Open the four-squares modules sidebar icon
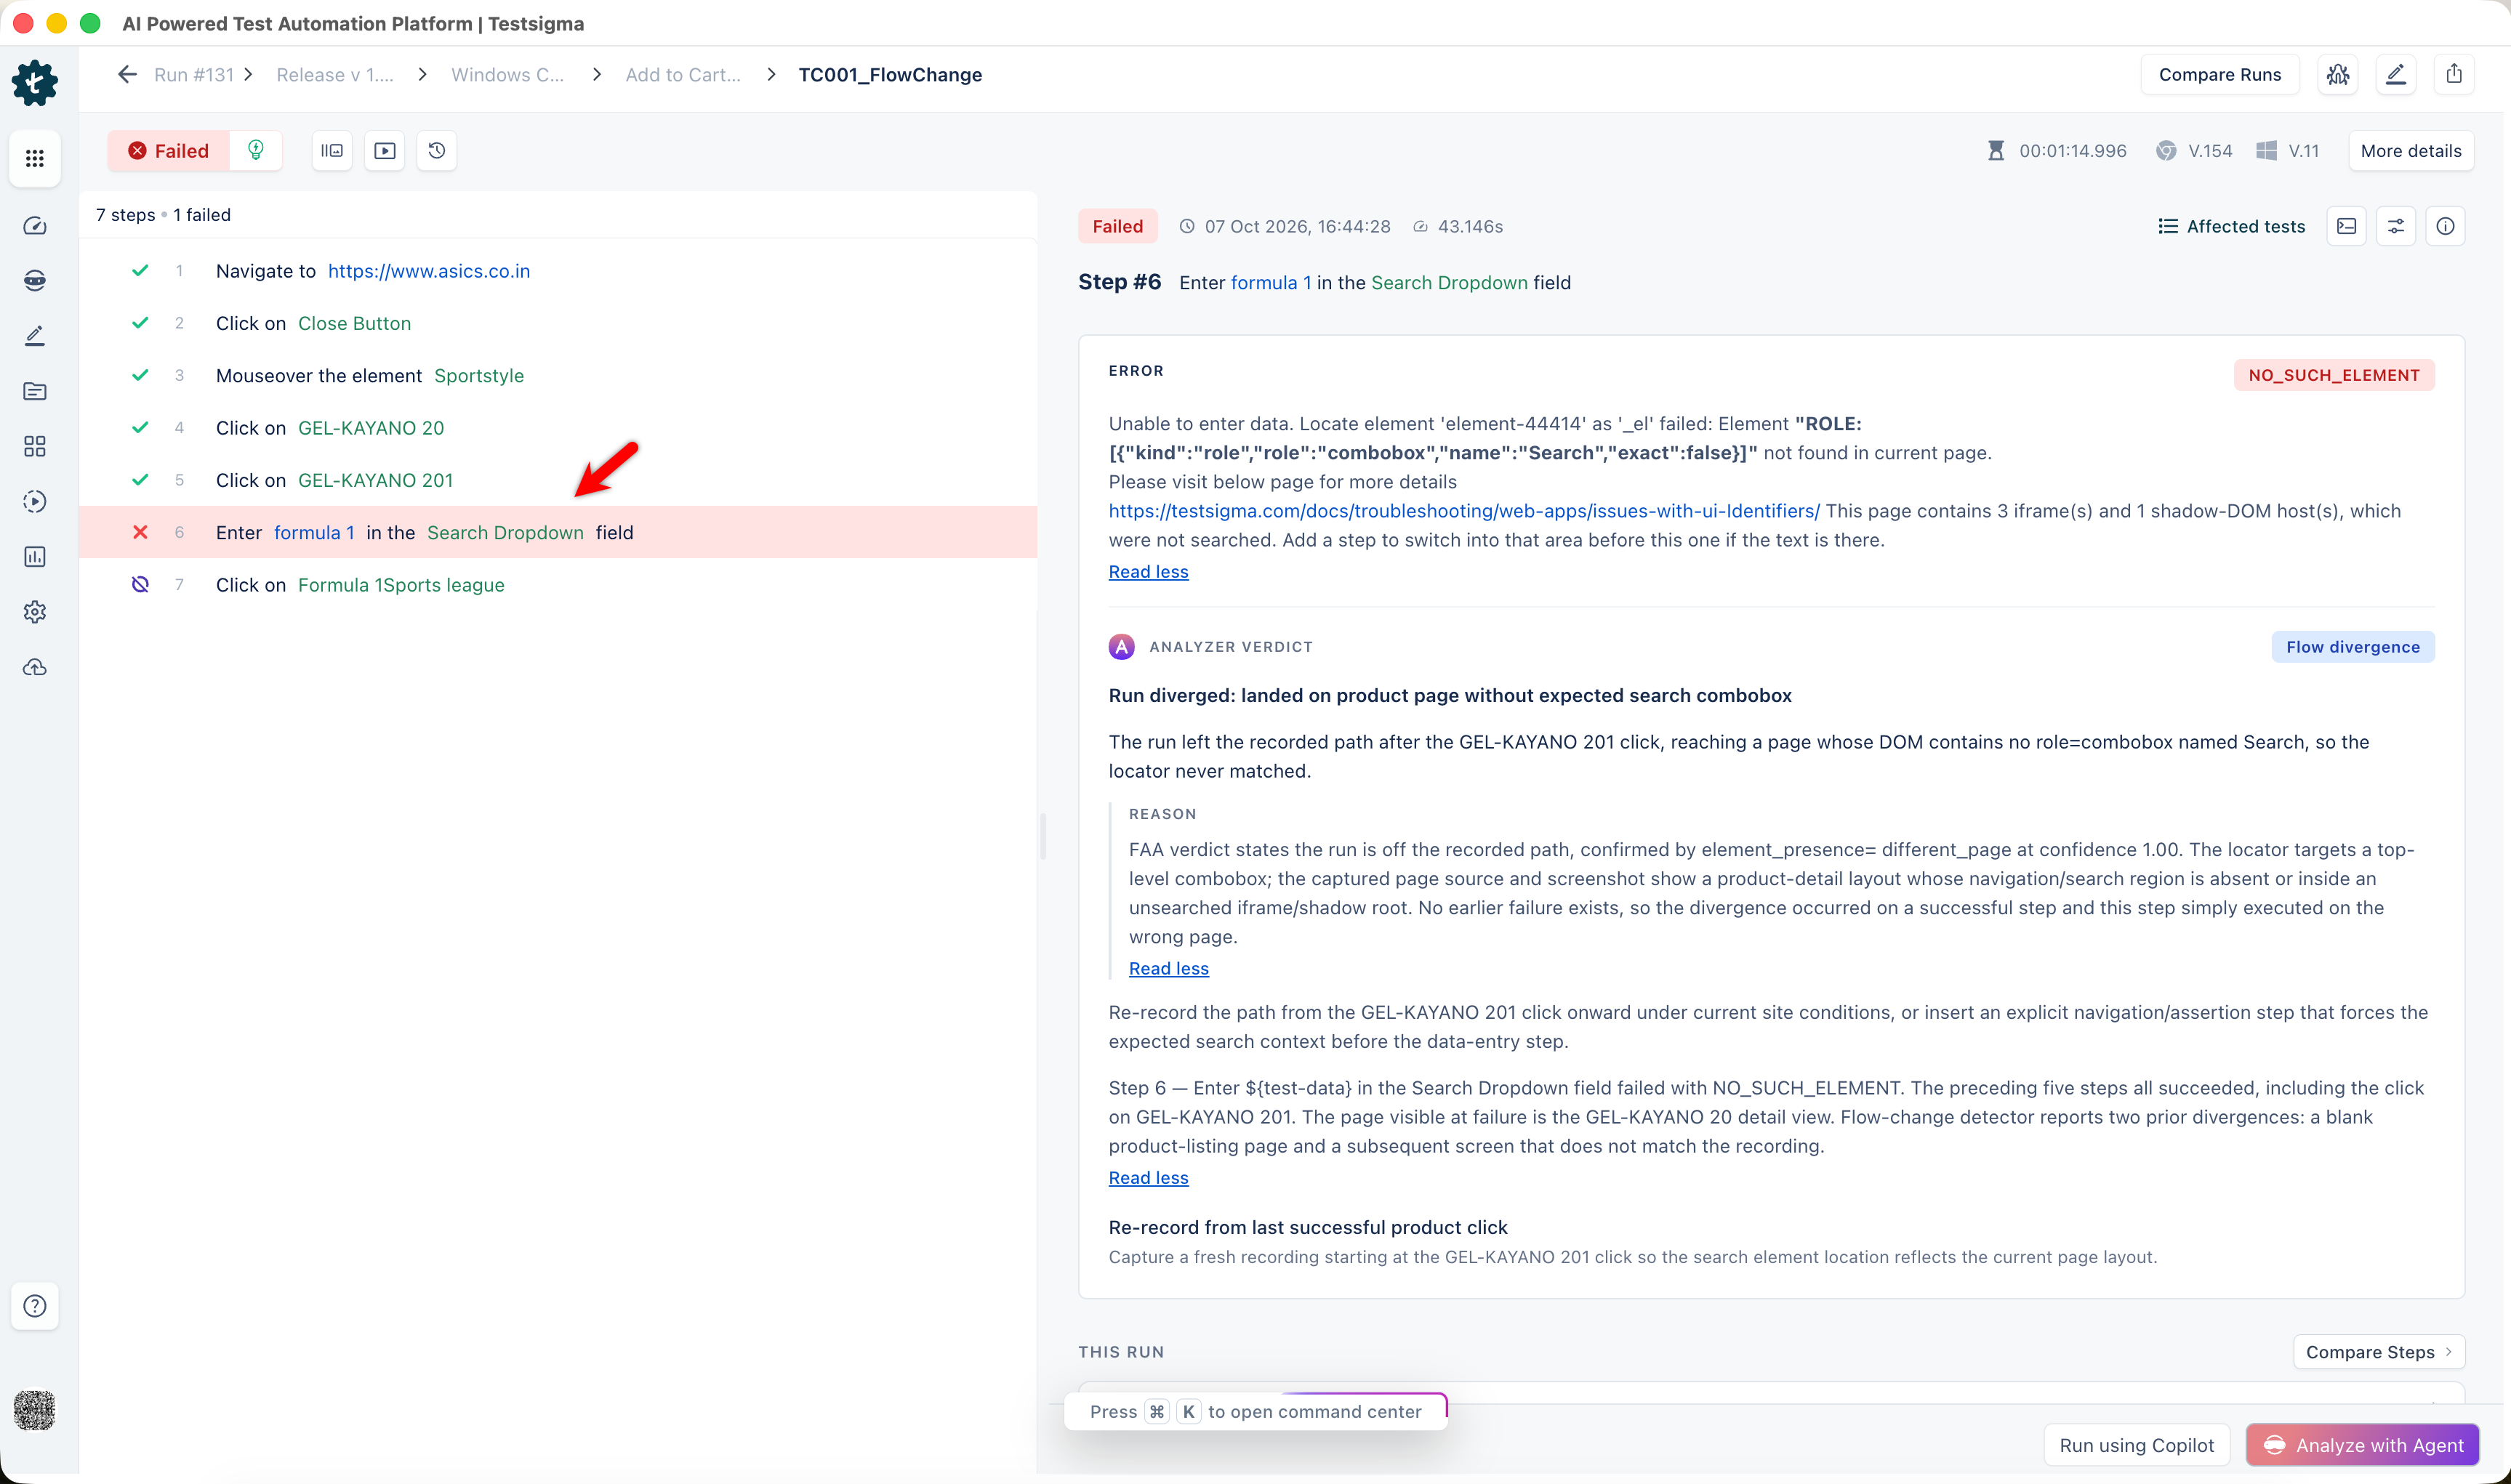Screen dimensions: 2511x1484 35,446
